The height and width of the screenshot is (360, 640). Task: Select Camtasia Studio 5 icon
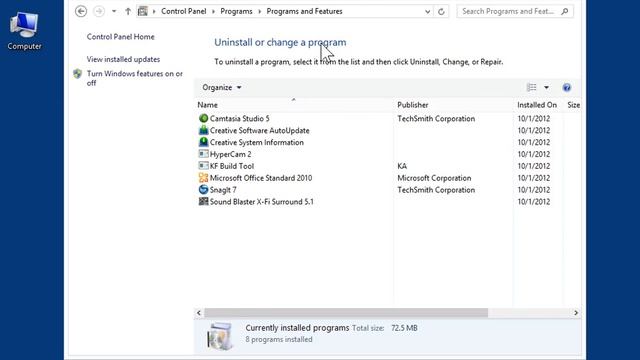(203, 118)
